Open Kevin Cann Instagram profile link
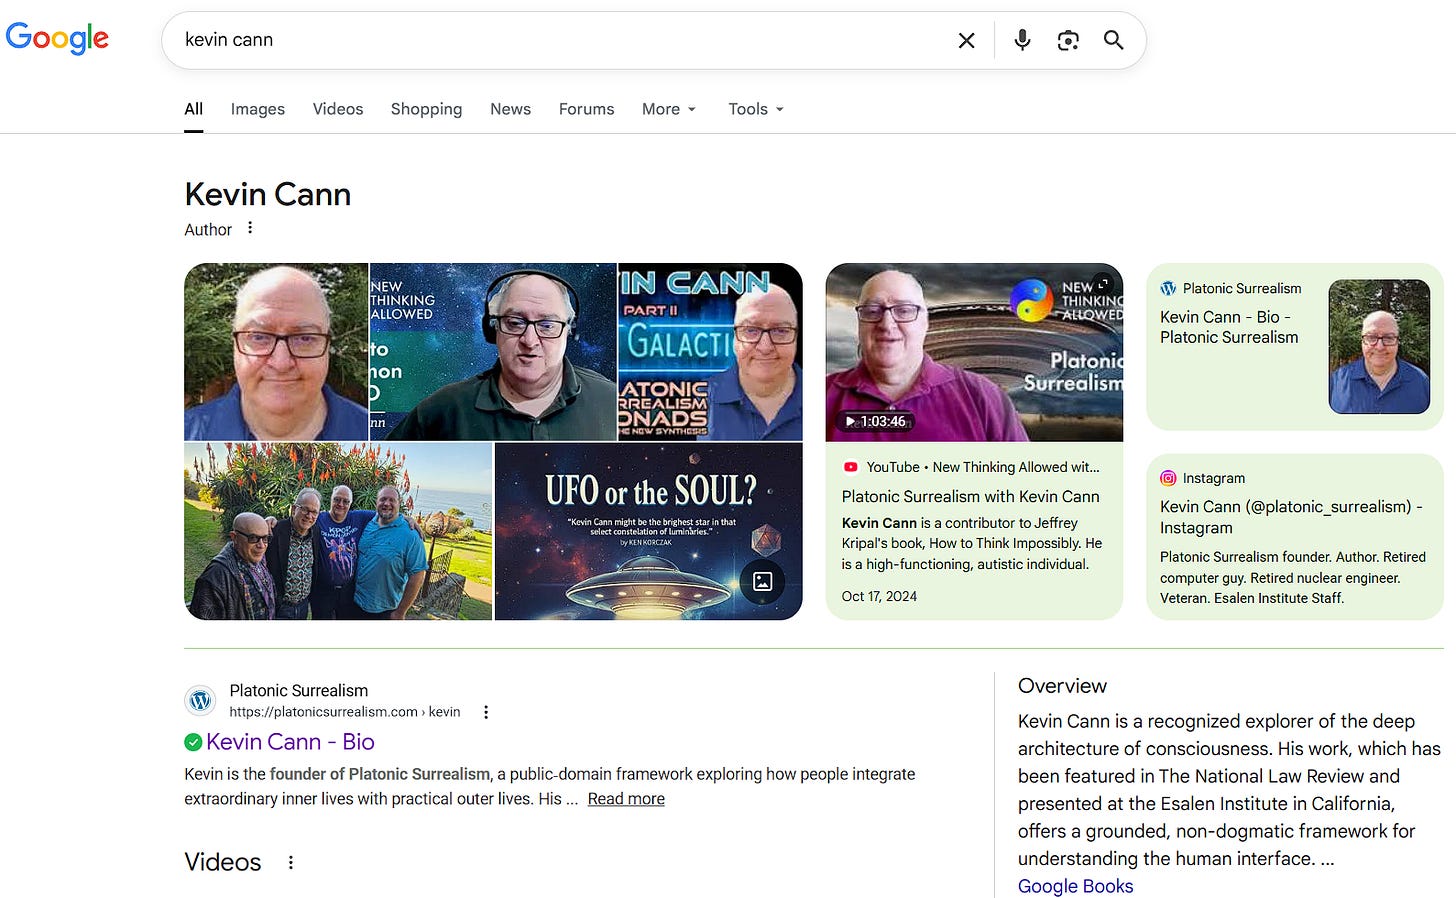 click(1291, 517)
